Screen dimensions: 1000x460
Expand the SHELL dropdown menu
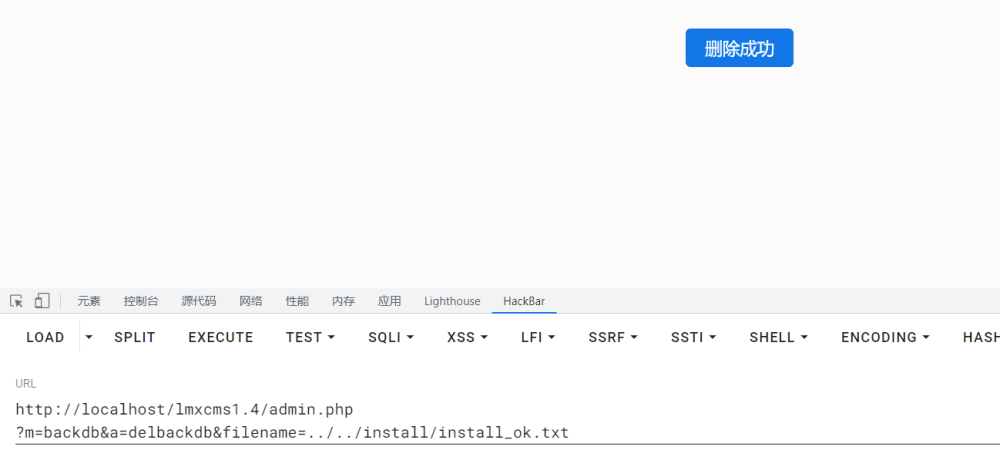pyautogui.click(x=779, y=338)
